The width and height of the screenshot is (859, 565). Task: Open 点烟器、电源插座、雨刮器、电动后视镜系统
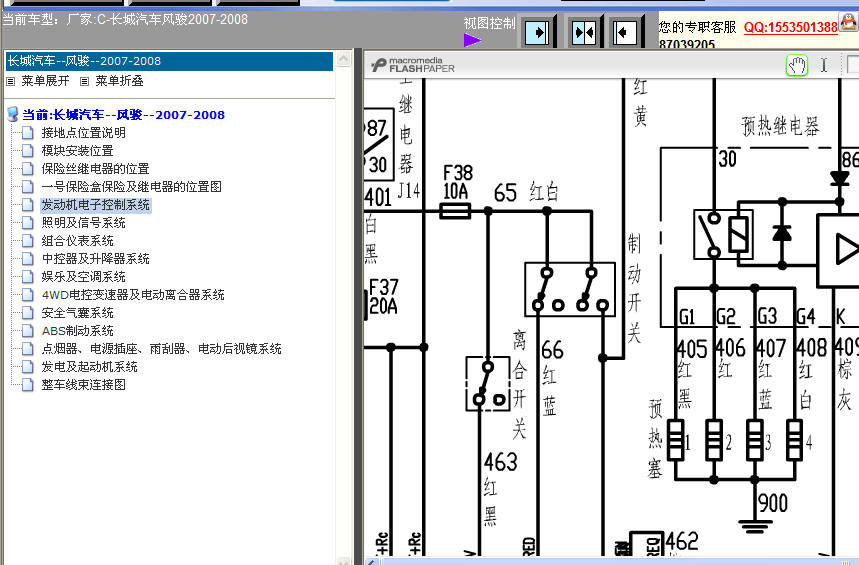[162, 349]
